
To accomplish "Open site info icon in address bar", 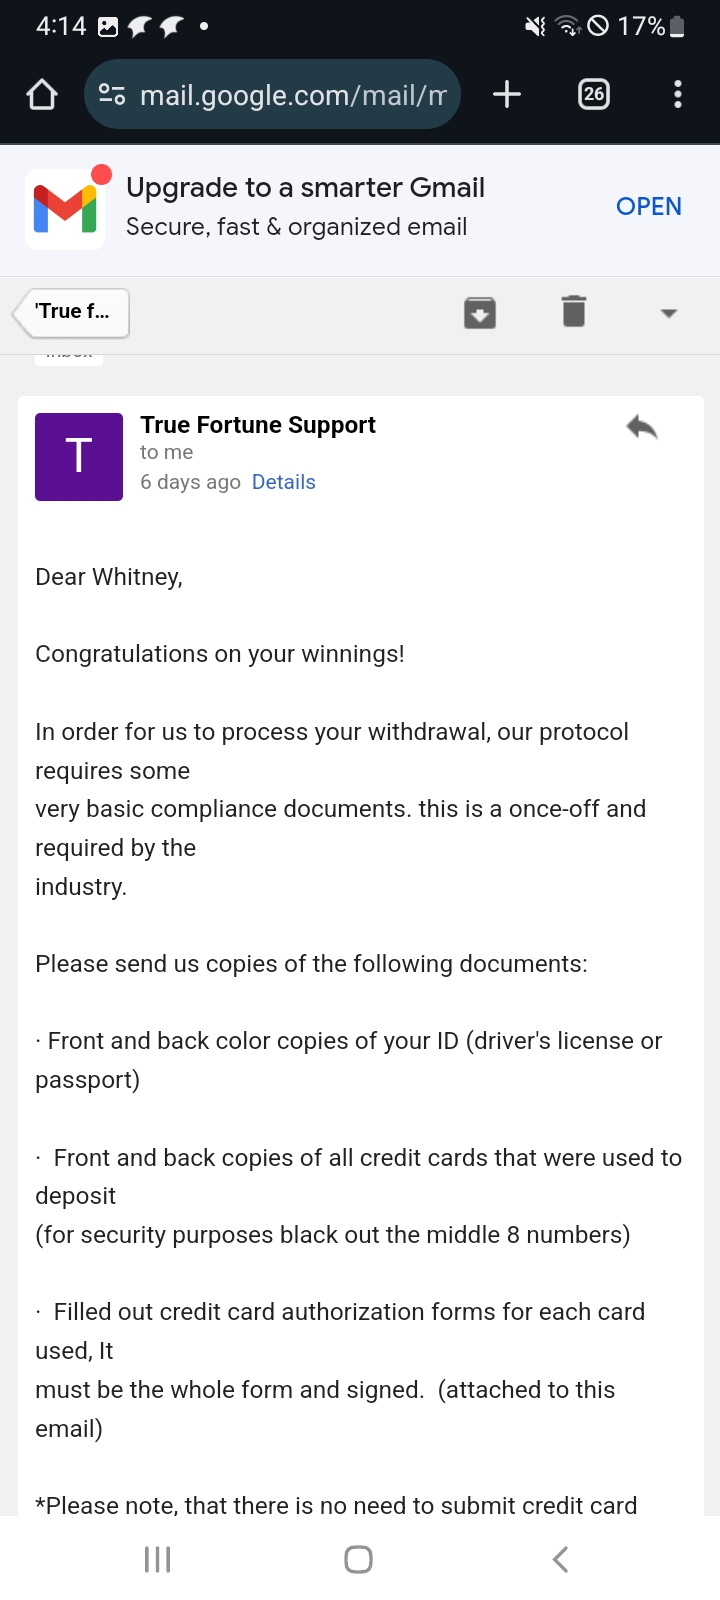I will [112, 95].
